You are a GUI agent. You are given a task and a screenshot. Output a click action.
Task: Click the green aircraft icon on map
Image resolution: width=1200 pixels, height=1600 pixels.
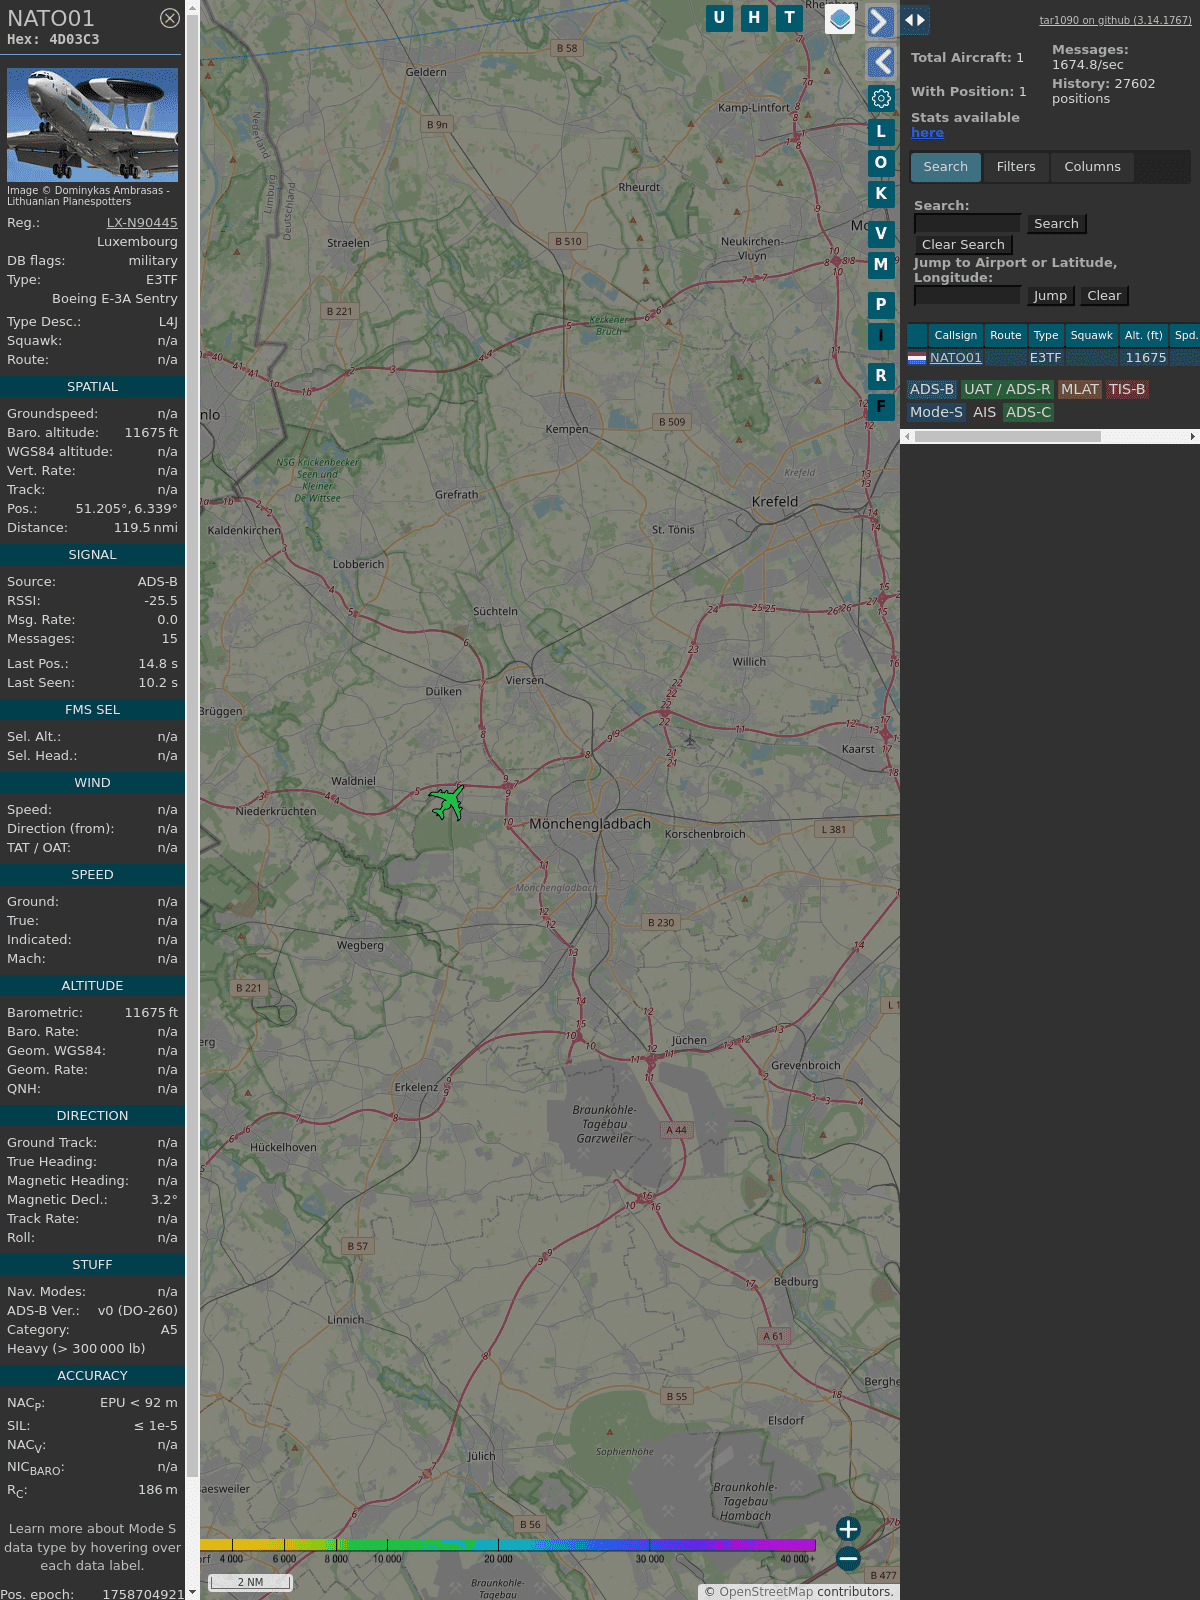coord(447,802)
